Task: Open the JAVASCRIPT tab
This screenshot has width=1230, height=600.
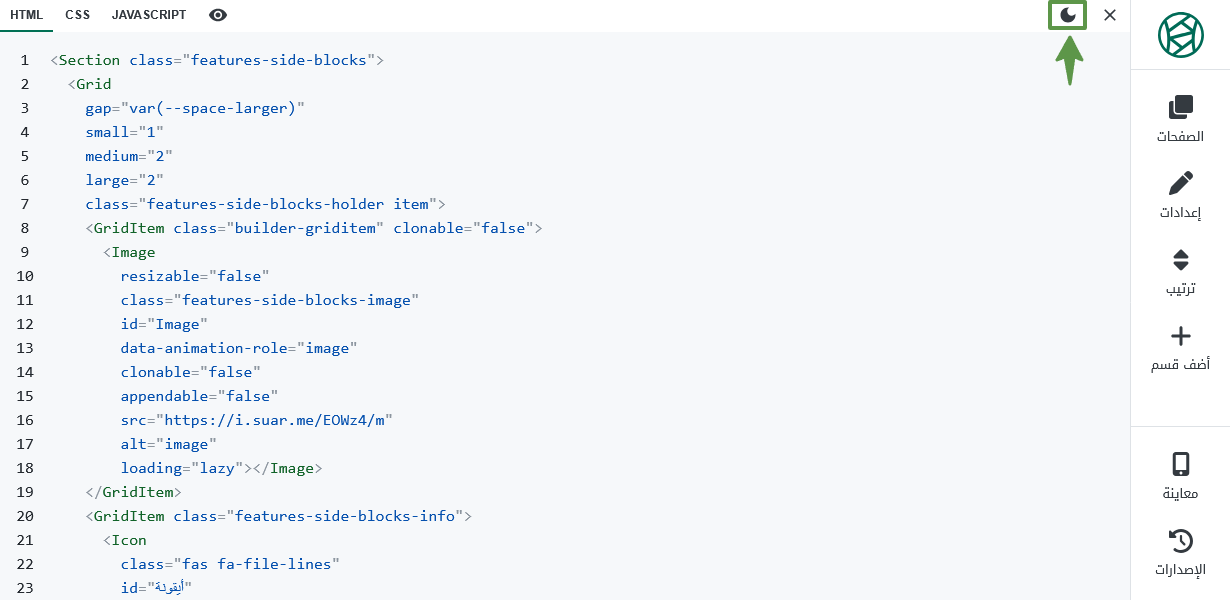Action: [149, 15]
